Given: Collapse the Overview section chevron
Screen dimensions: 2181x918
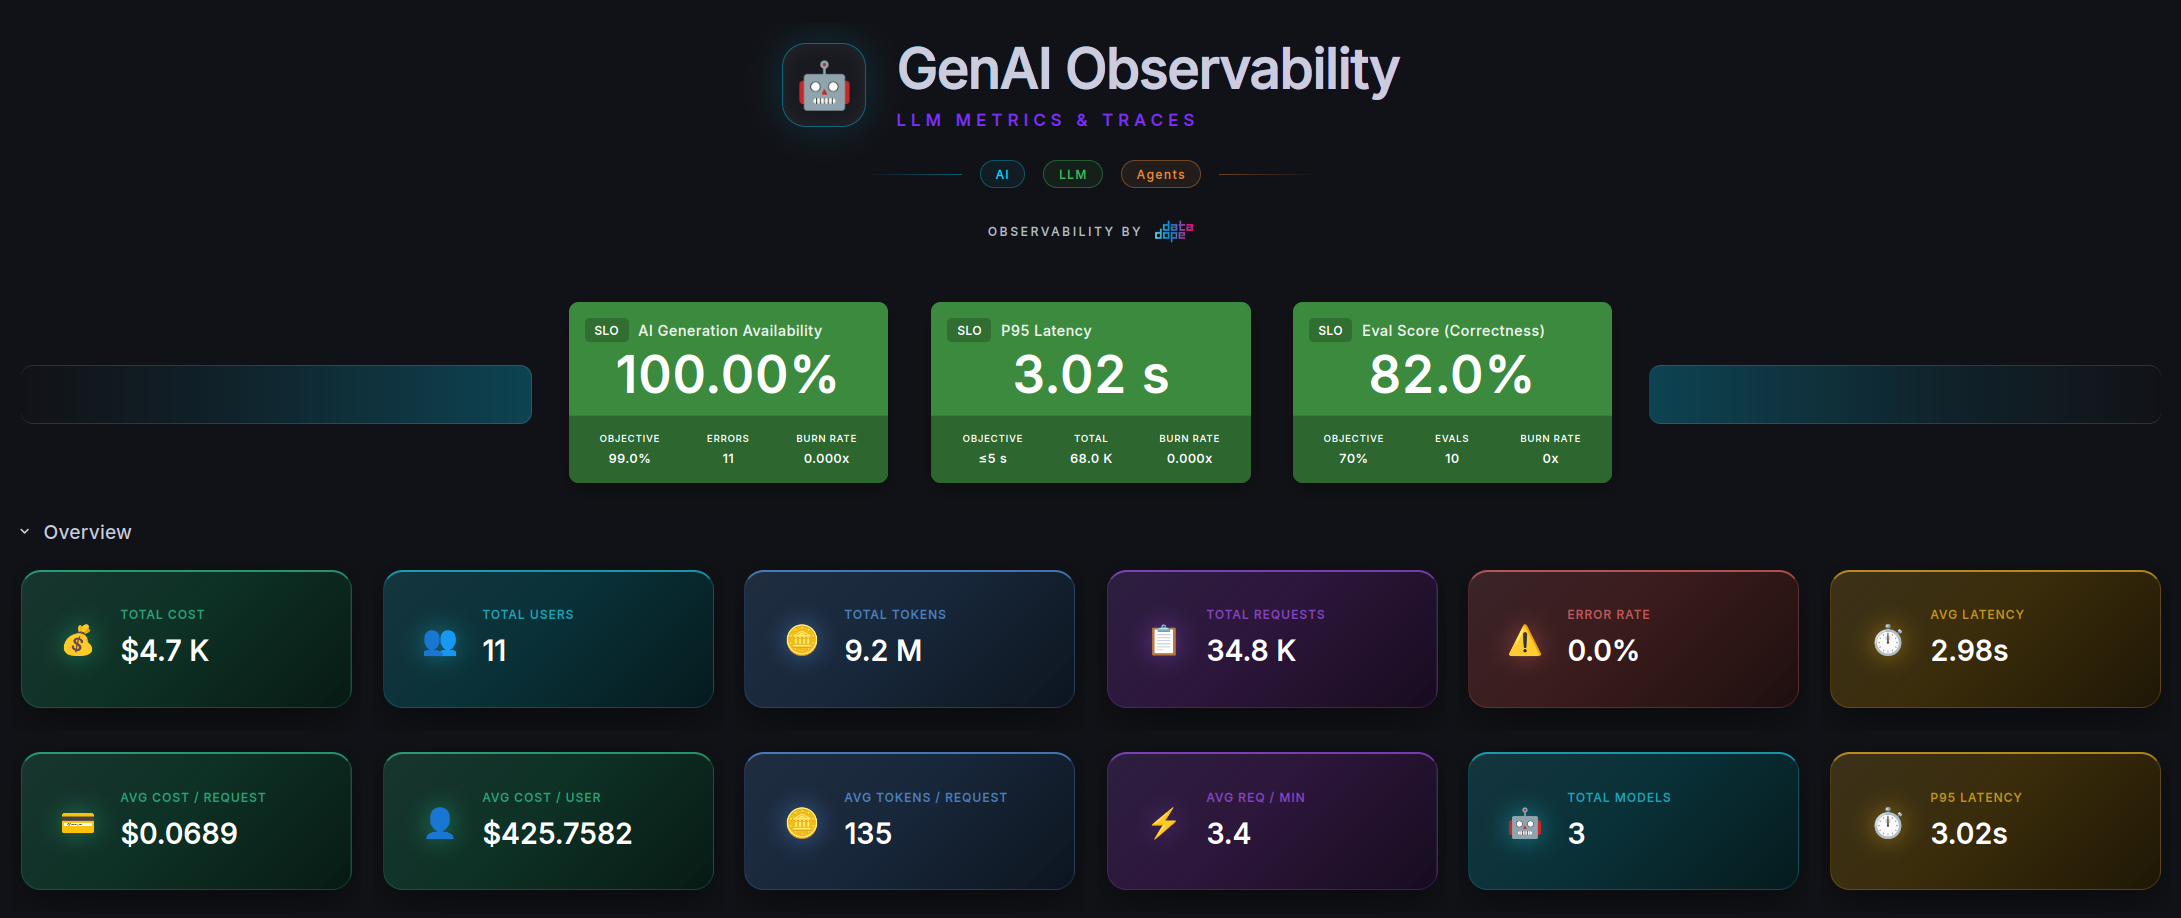Looking at the screenshot, I should tap(25, 532).
